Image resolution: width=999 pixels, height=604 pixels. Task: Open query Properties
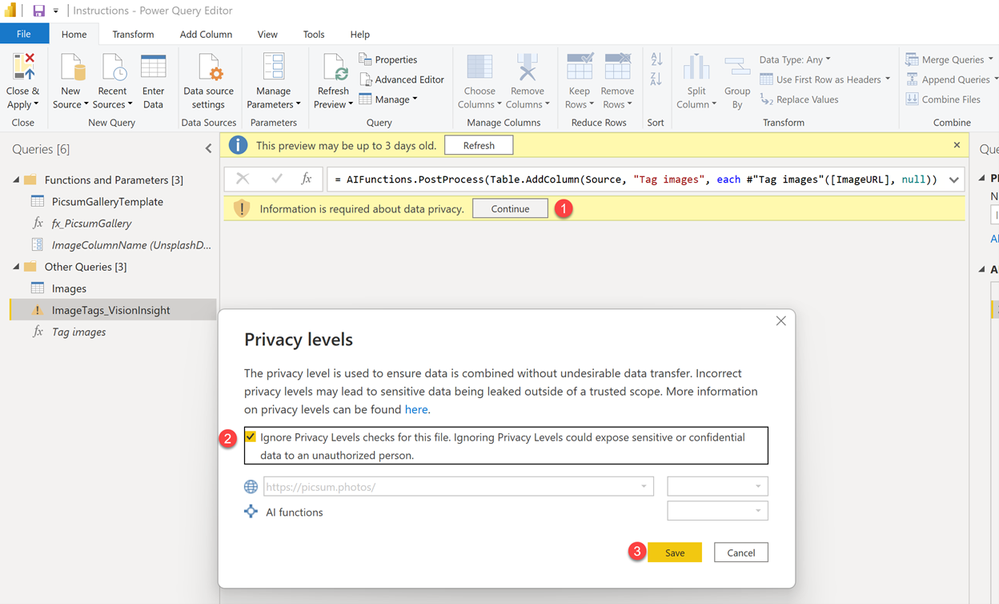388,59
